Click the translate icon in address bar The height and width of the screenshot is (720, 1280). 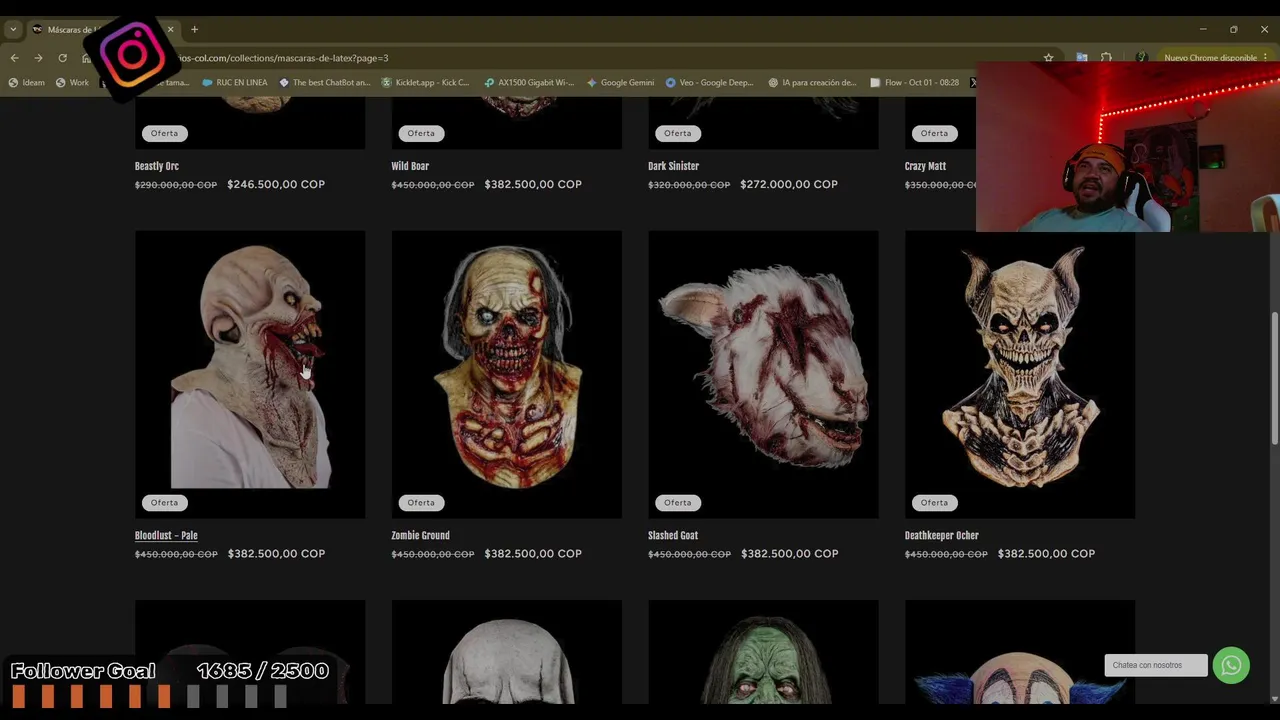pos(1081,58)
